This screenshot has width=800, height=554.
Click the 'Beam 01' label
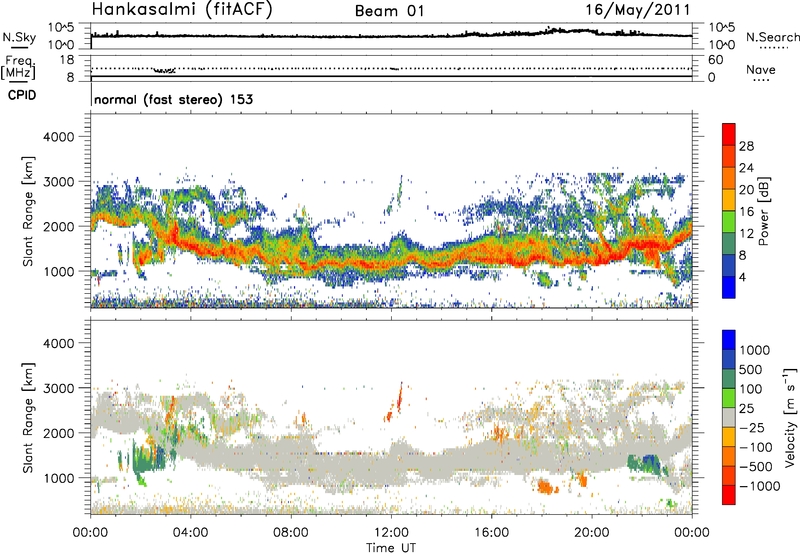pyautogui.click(x=390, y=11)
